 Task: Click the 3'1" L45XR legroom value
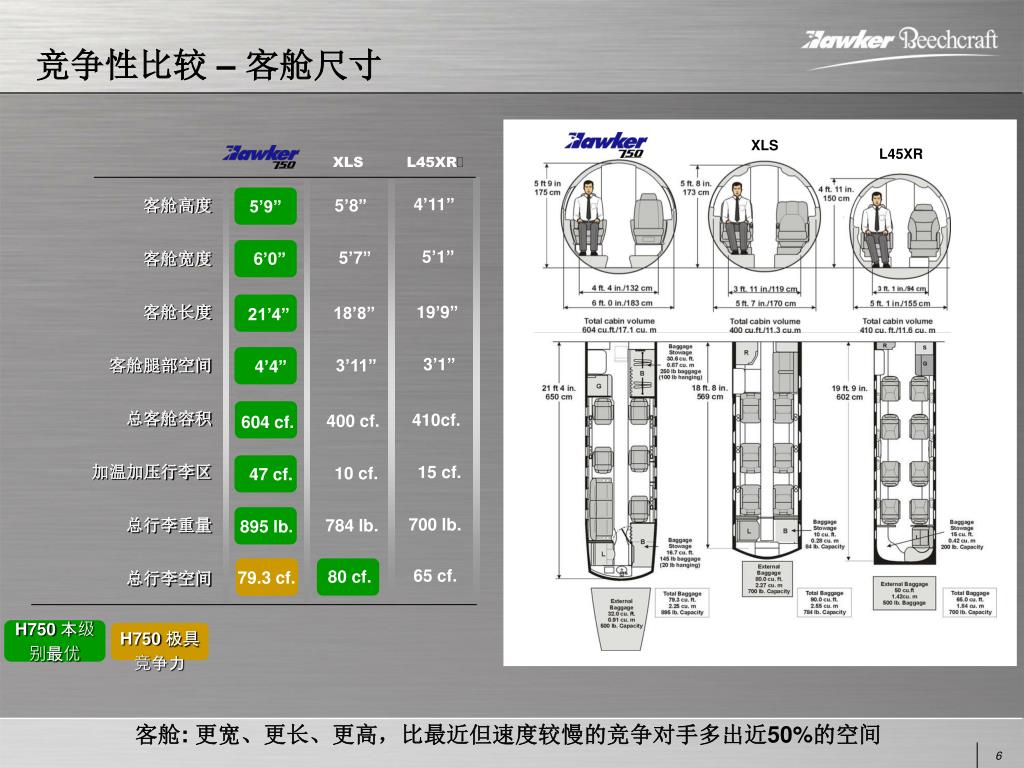[439, 364]
